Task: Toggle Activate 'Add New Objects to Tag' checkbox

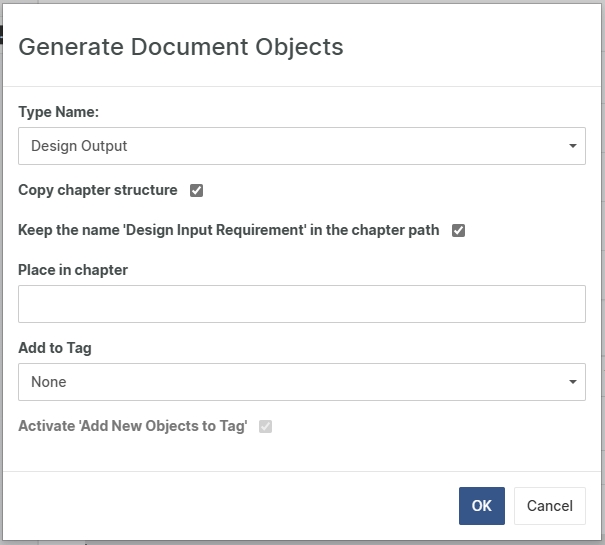Action: (265, 426)
